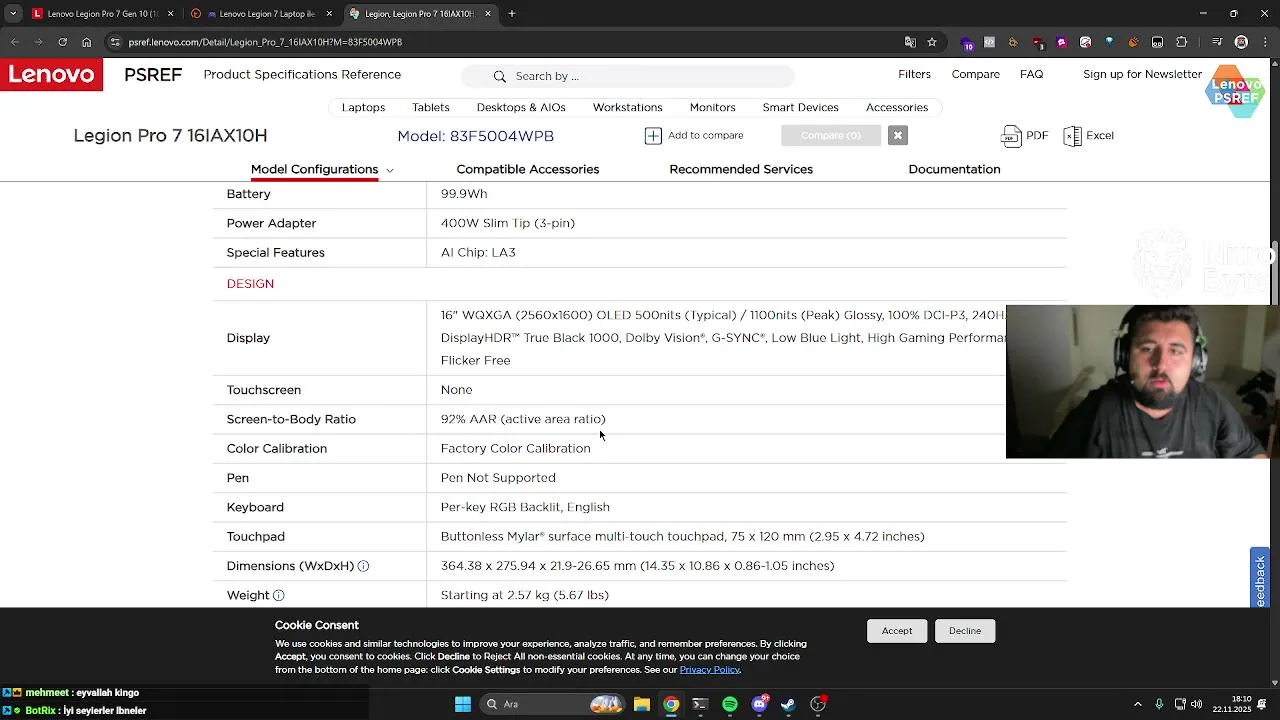Open the Laptops category menu
1280x720 pixels.
363,107
